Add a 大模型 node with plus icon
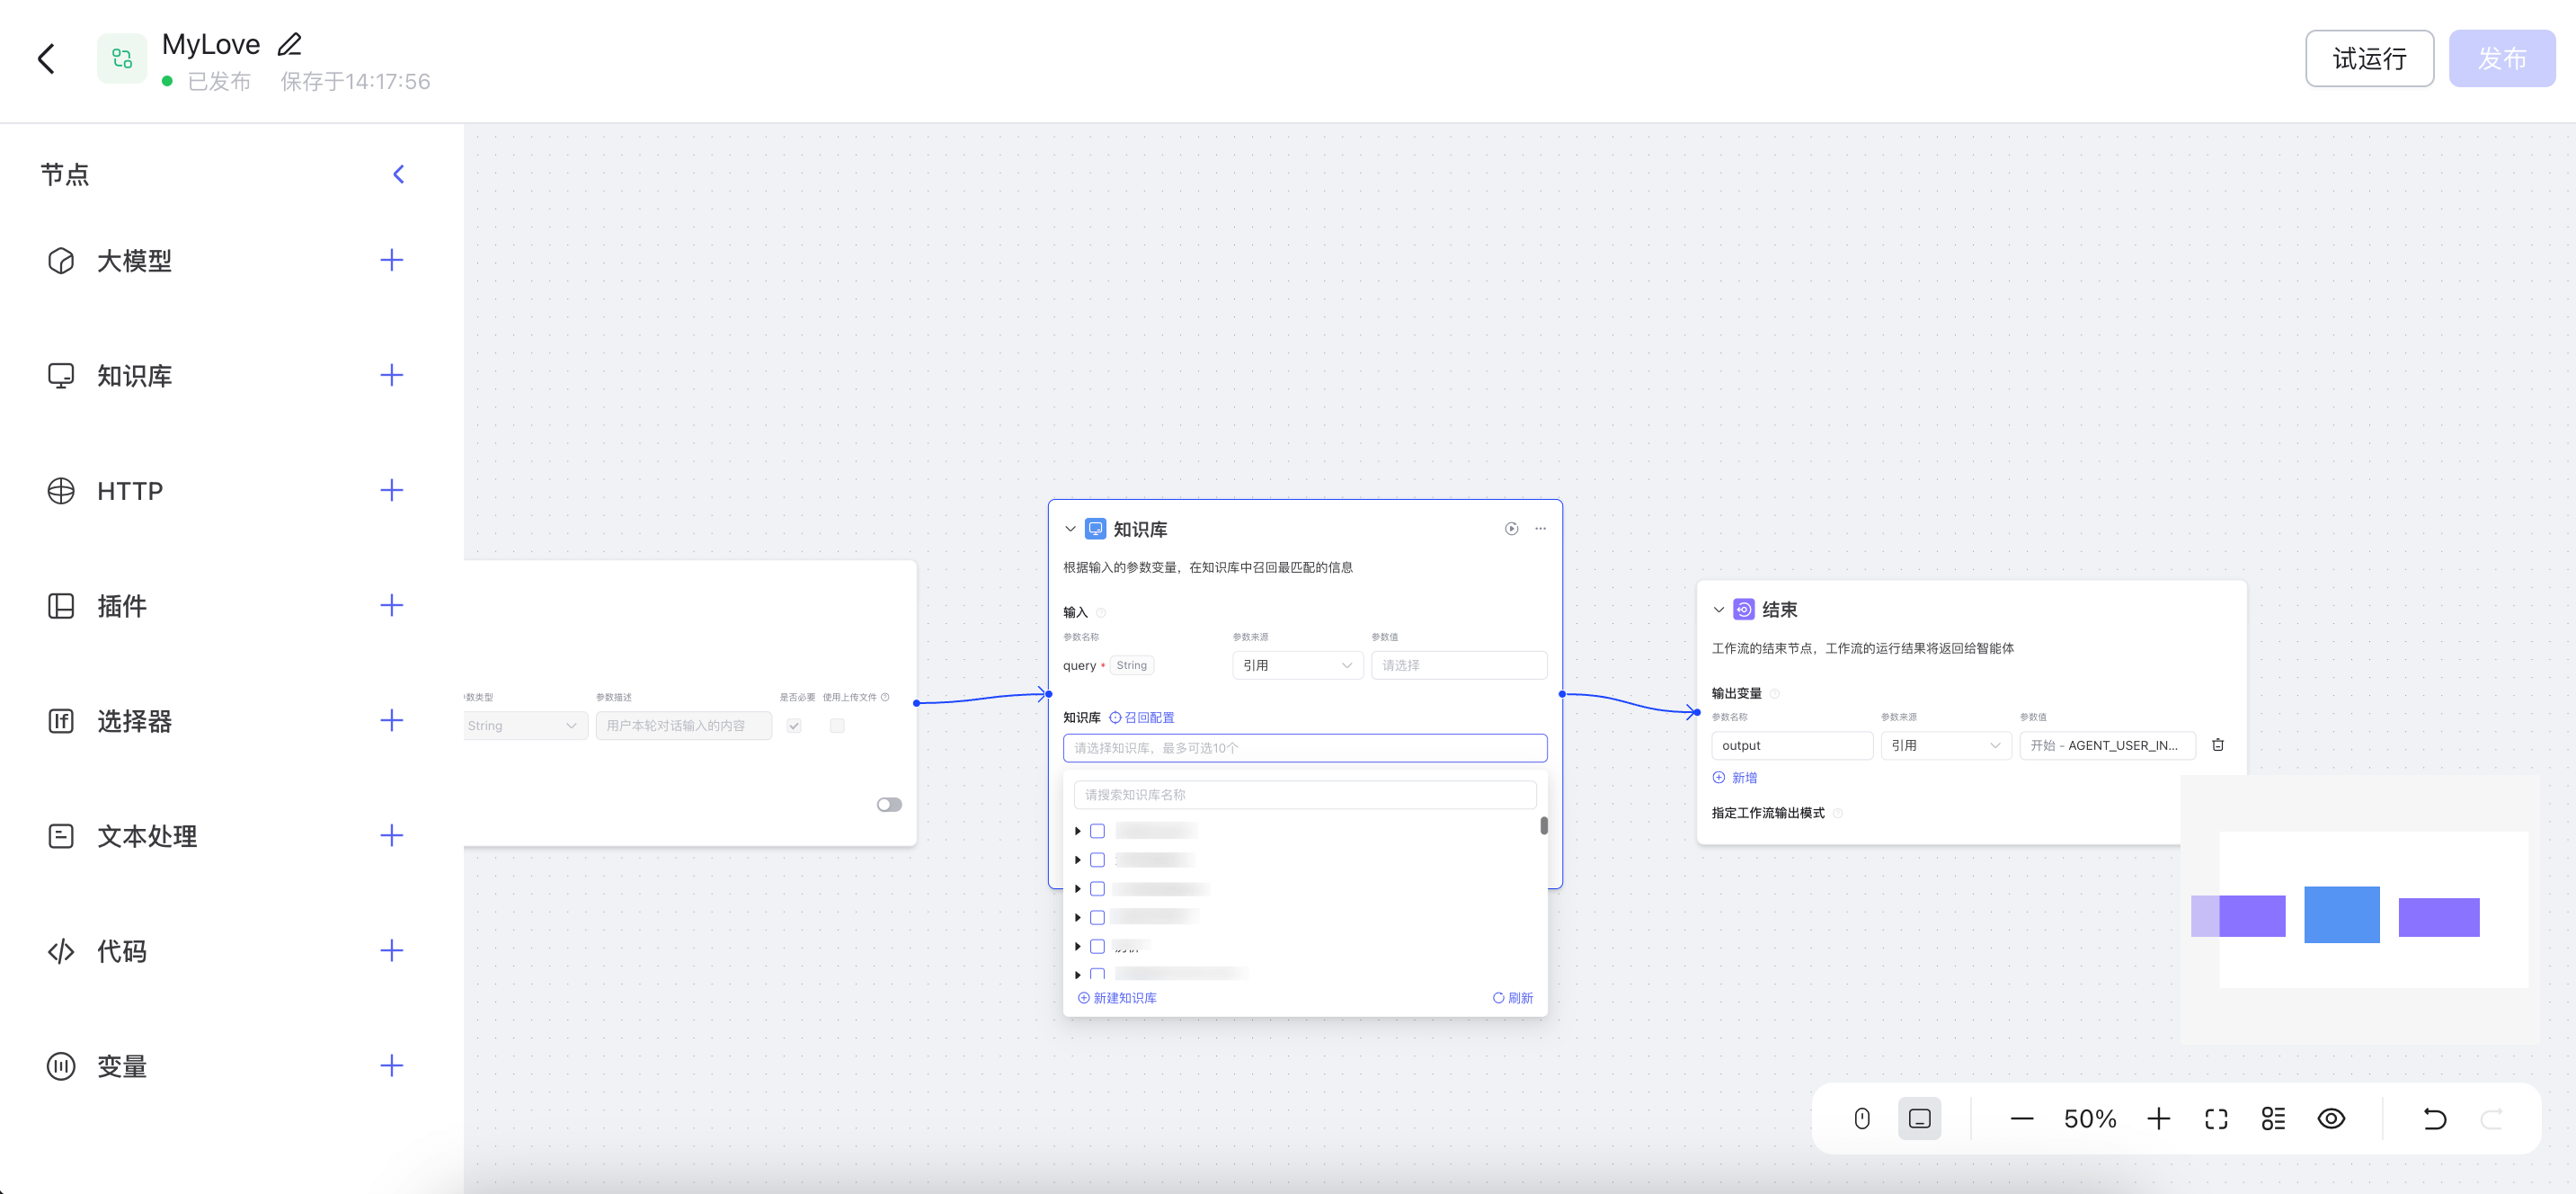 [391, 261]
